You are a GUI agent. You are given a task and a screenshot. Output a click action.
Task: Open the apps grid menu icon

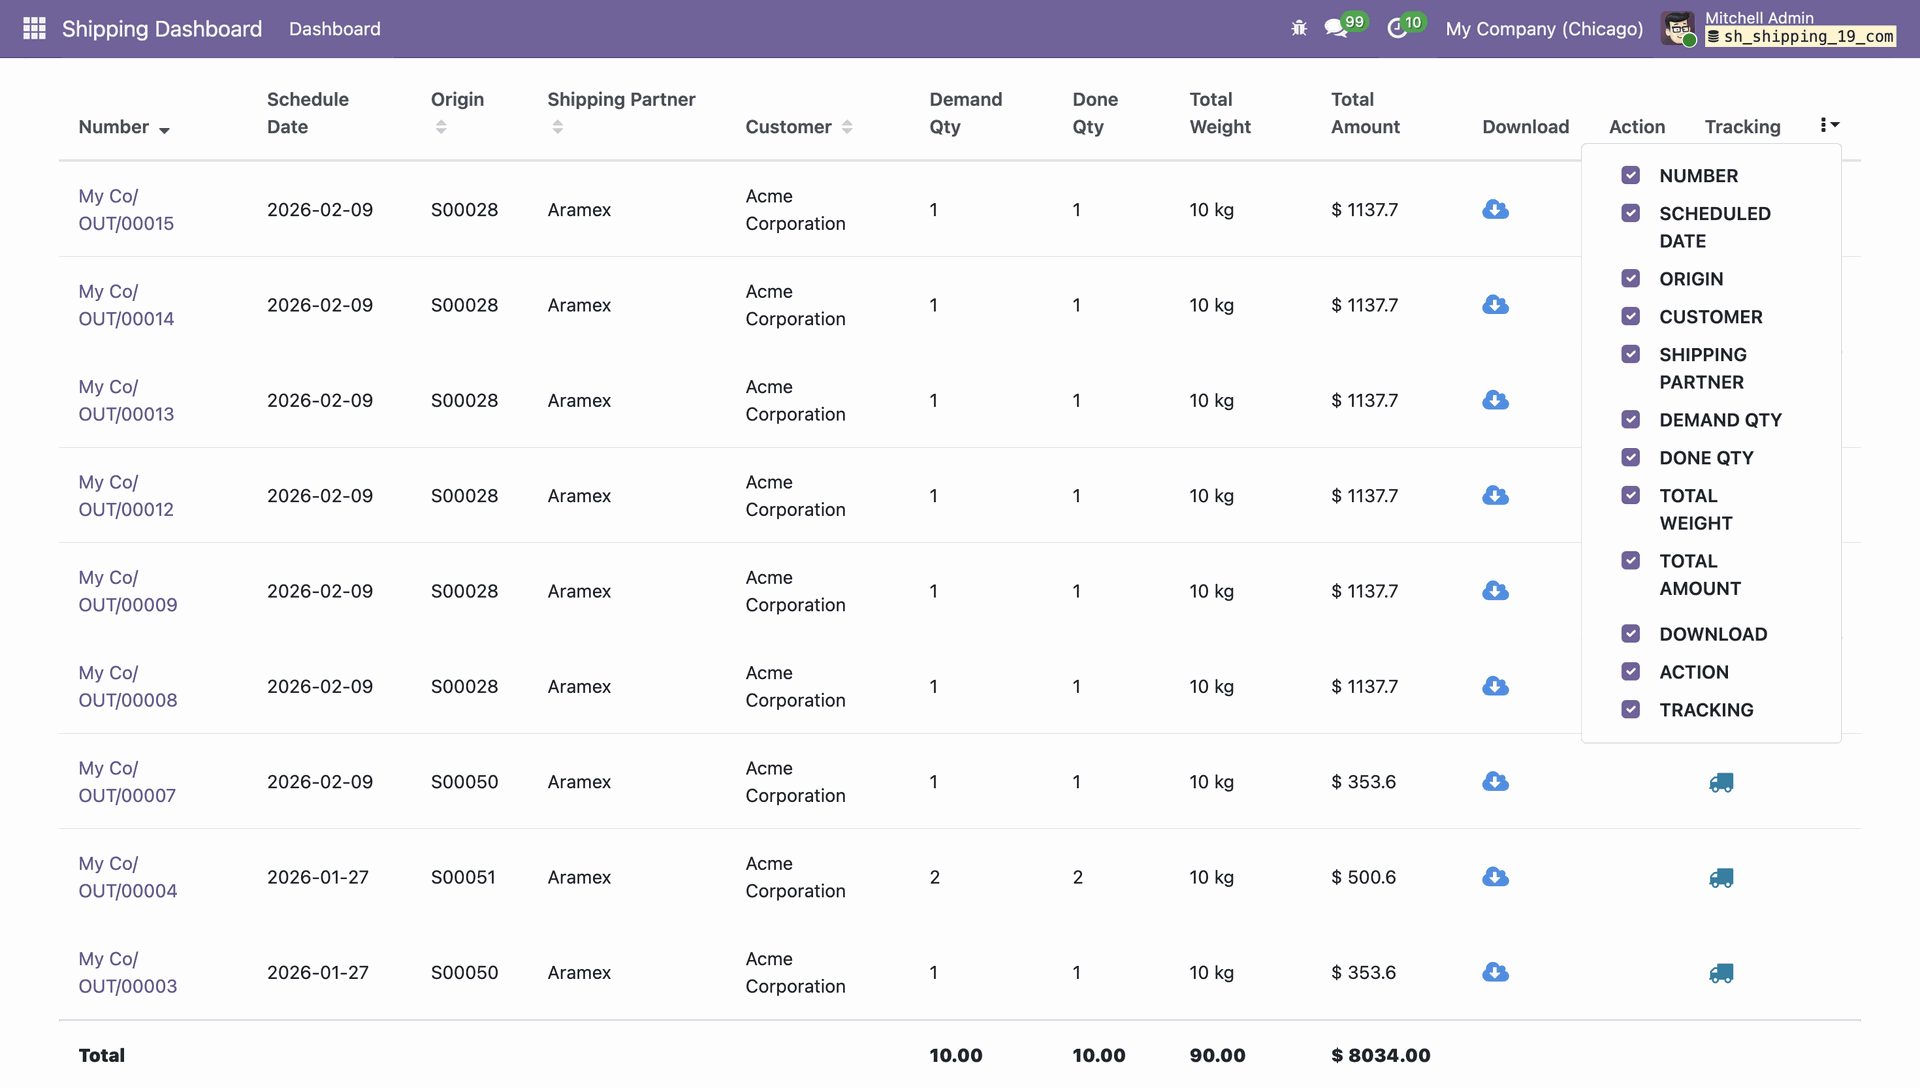coord(34,28)
